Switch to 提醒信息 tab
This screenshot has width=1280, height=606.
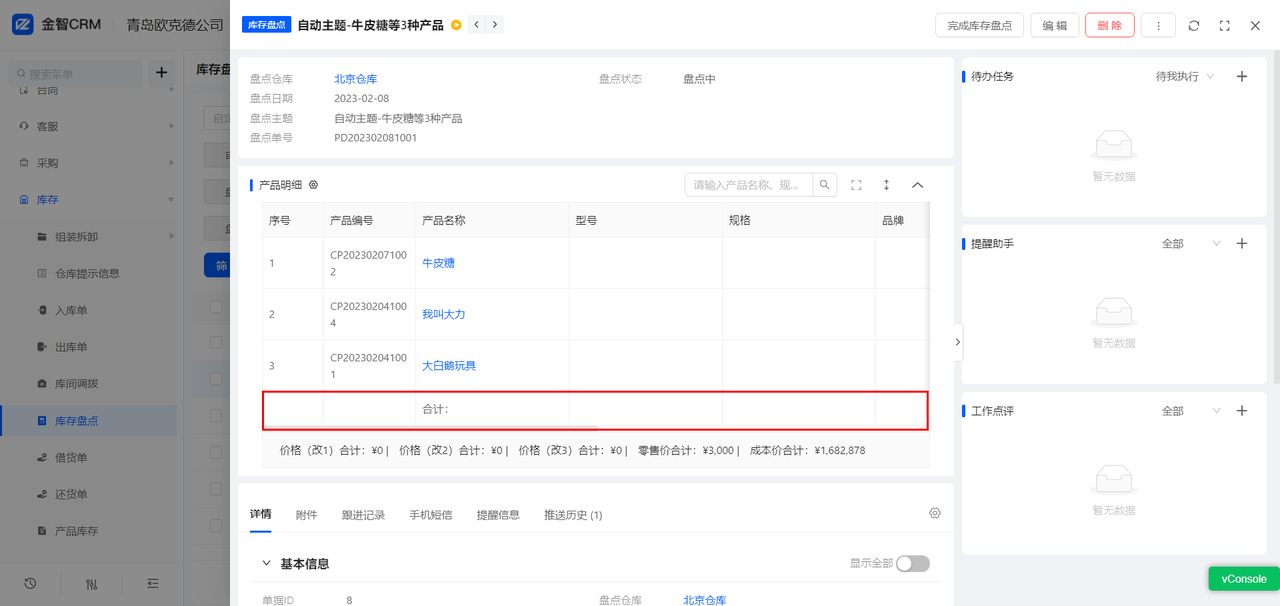click(498, 515)
